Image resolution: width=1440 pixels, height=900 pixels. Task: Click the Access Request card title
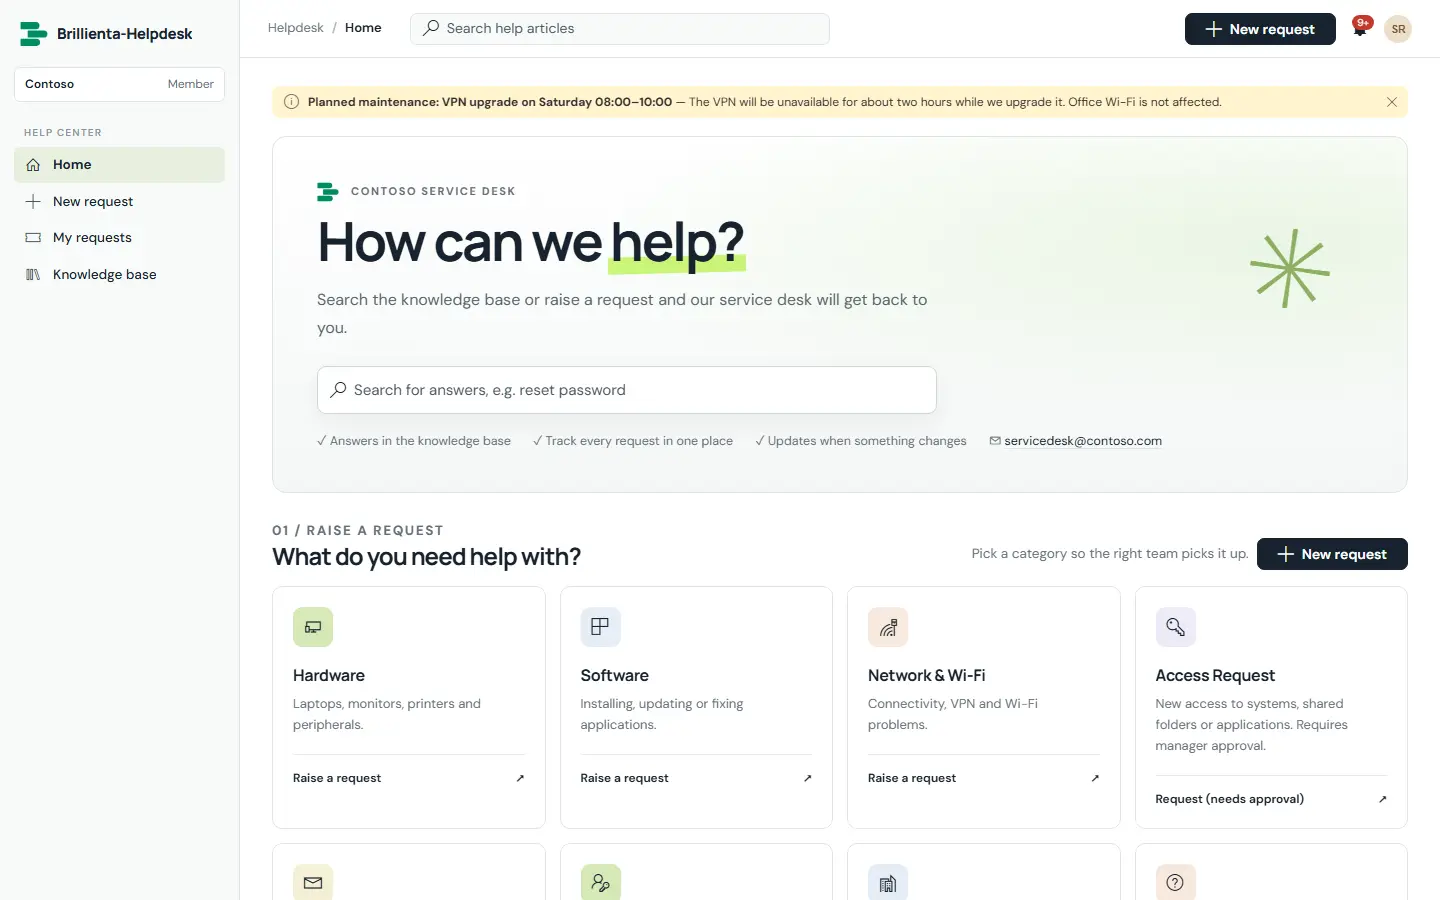click(1215, 676)
